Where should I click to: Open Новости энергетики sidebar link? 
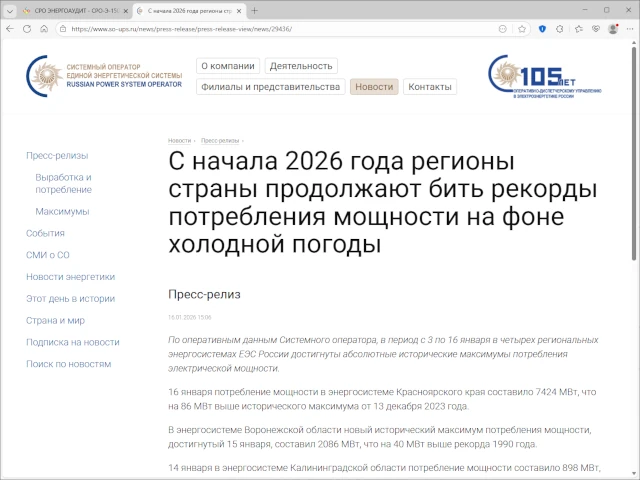point(71,277)
